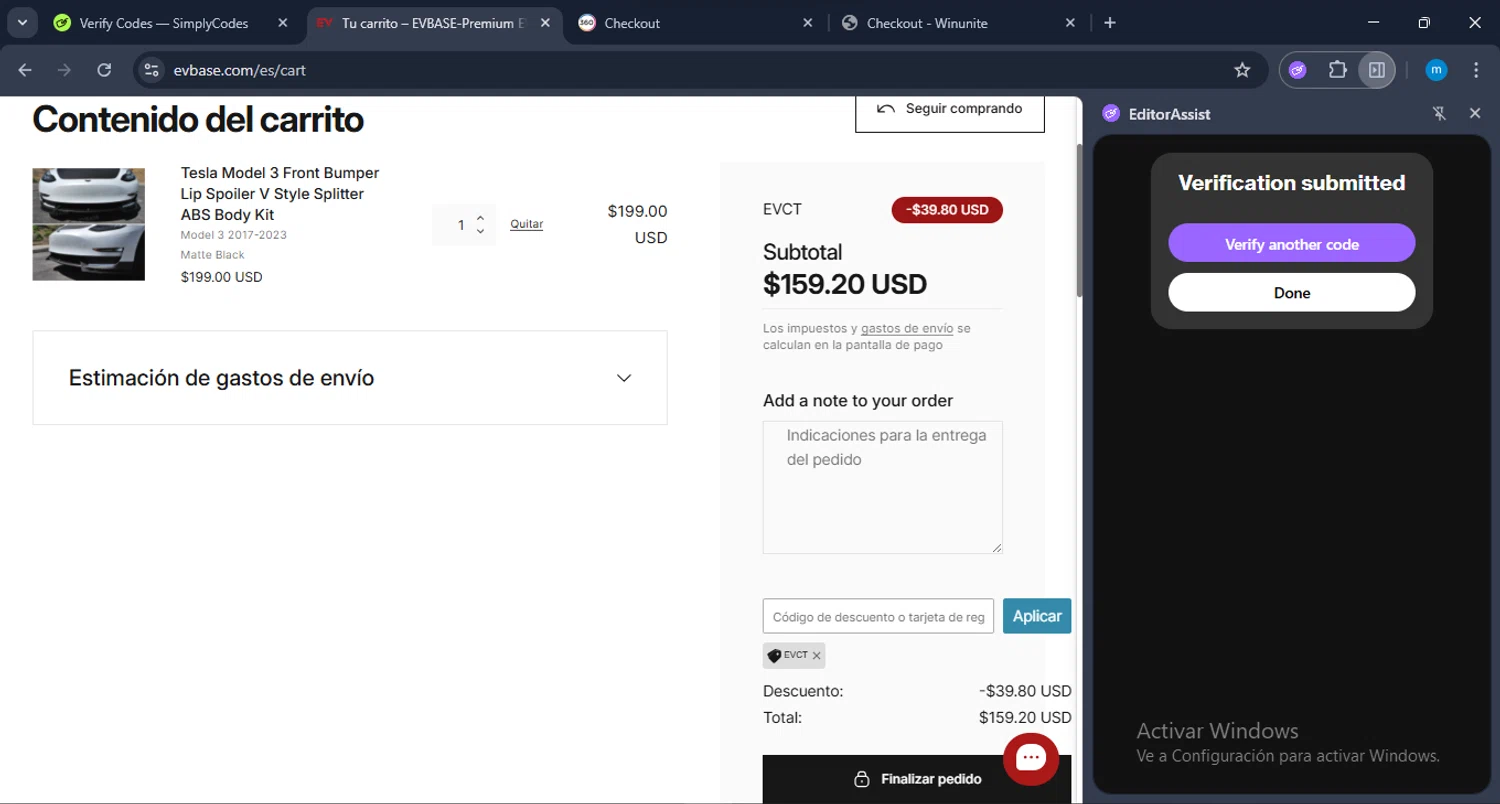Open a new browser tab

point(1110,23)
